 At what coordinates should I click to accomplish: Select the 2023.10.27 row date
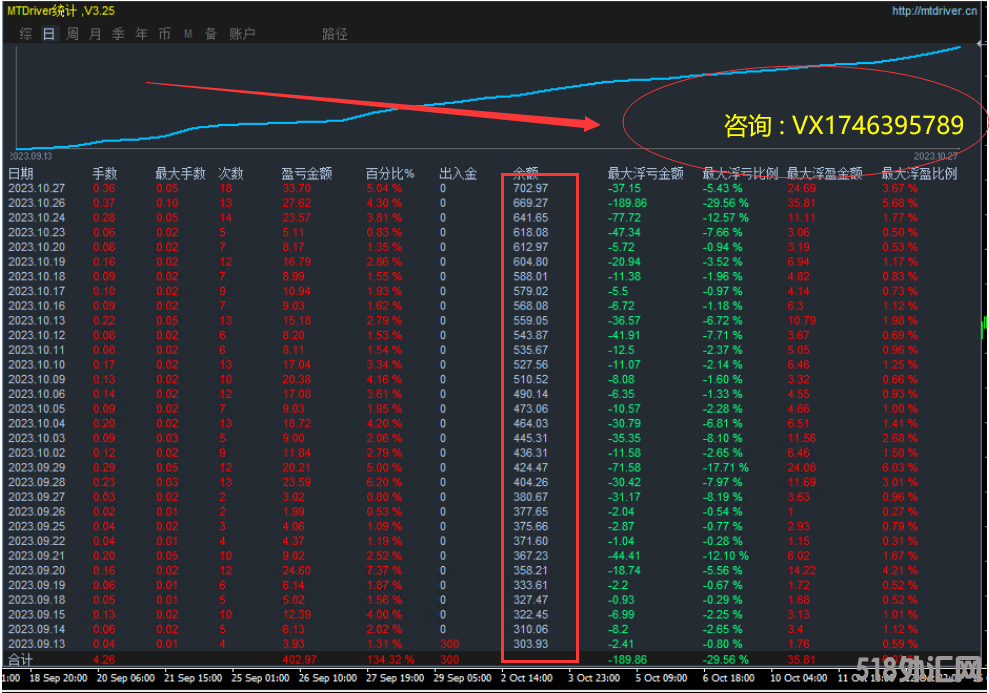36,188
